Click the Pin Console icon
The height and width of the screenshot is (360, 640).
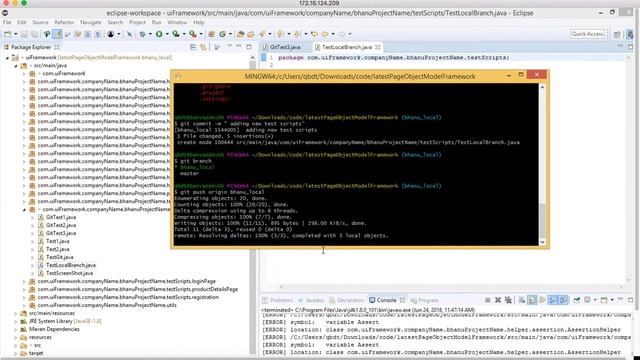point(577,300)
